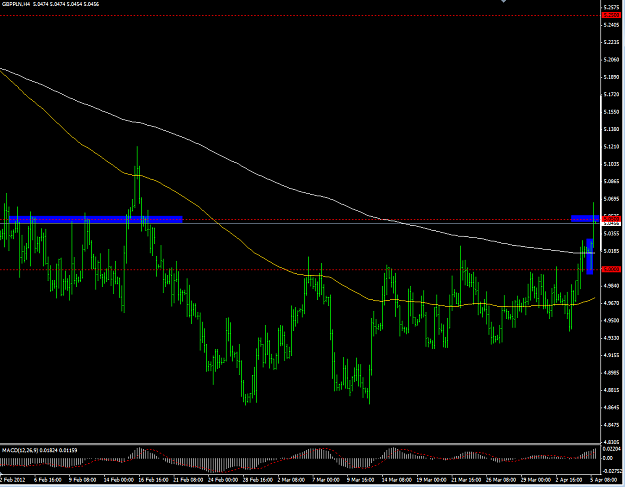Click the red 5.0000 price level tag
The width and height of the screenshot is (625, 487).
(611, 269)
